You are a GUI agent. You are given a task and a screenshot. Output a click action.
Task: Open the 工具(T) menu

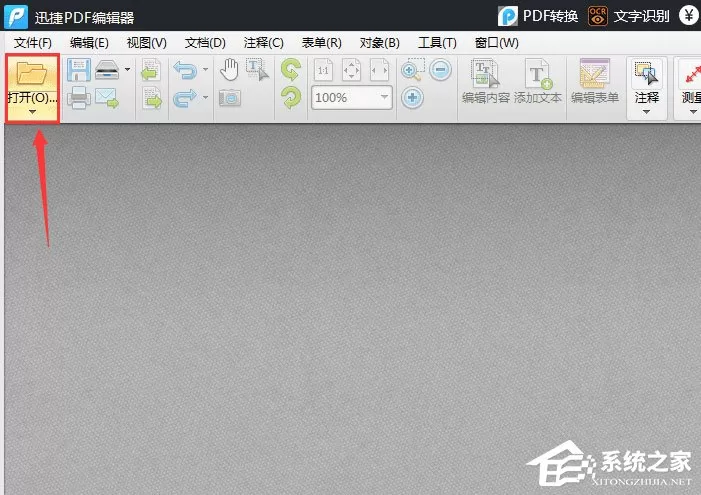click(x=437, y=42)
